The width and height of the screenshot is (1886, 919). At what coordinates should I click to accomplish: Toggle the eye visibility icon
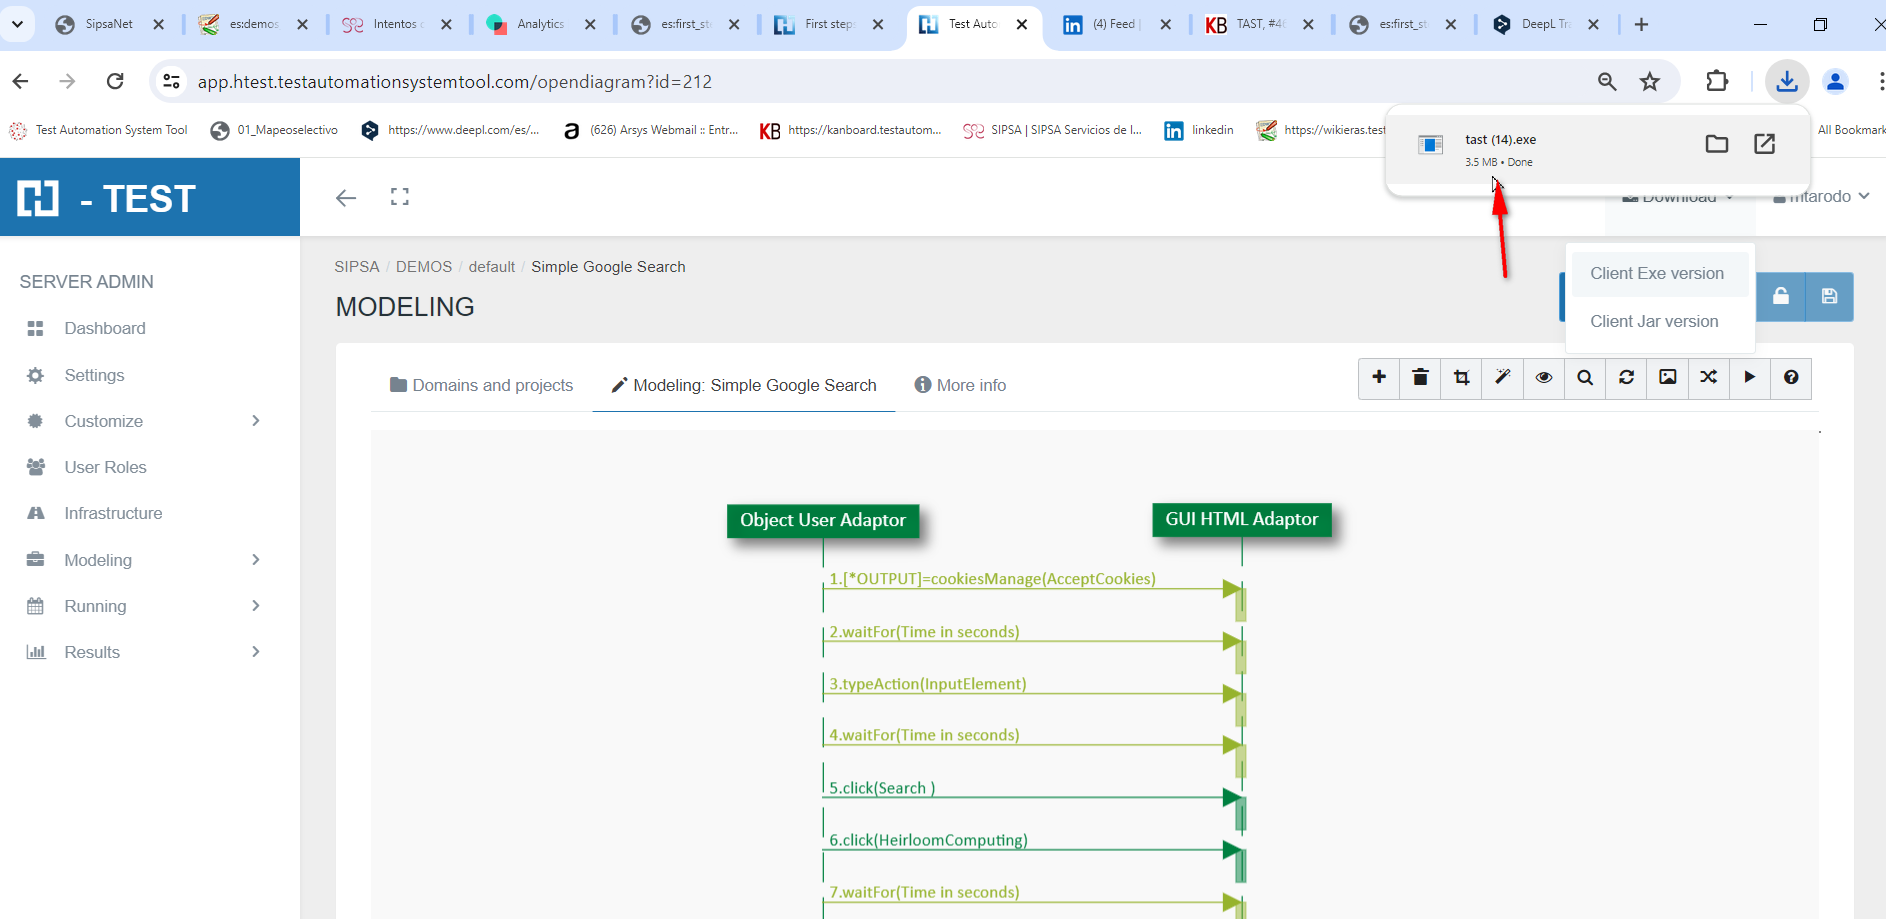coord(1544,378)
